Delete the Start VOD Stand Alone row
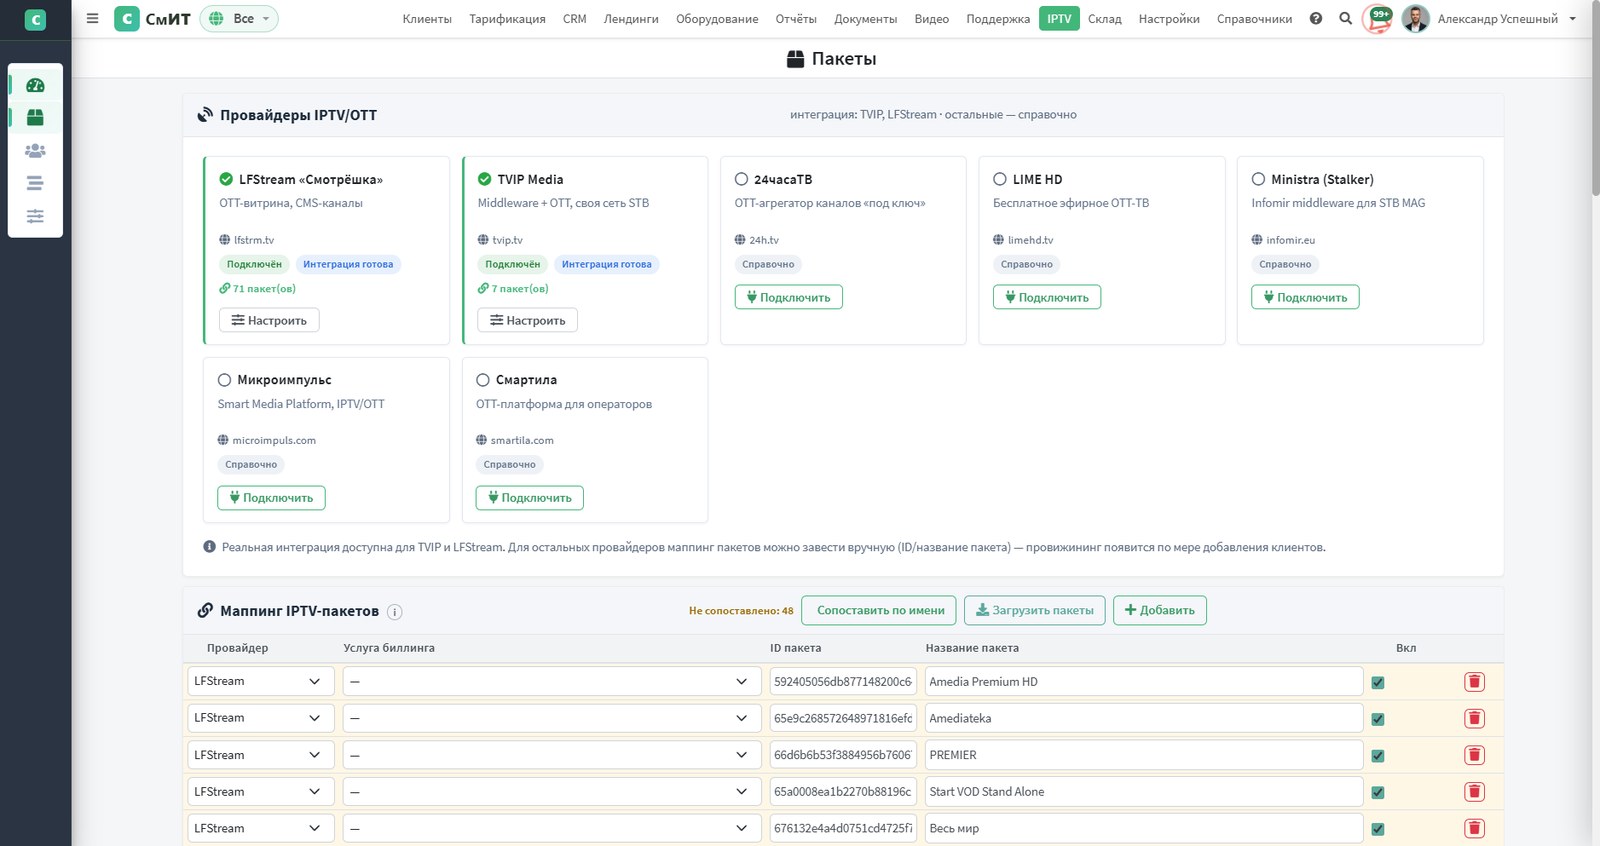The width and height of the screenshot is (1600, 846). point(1474,792)
